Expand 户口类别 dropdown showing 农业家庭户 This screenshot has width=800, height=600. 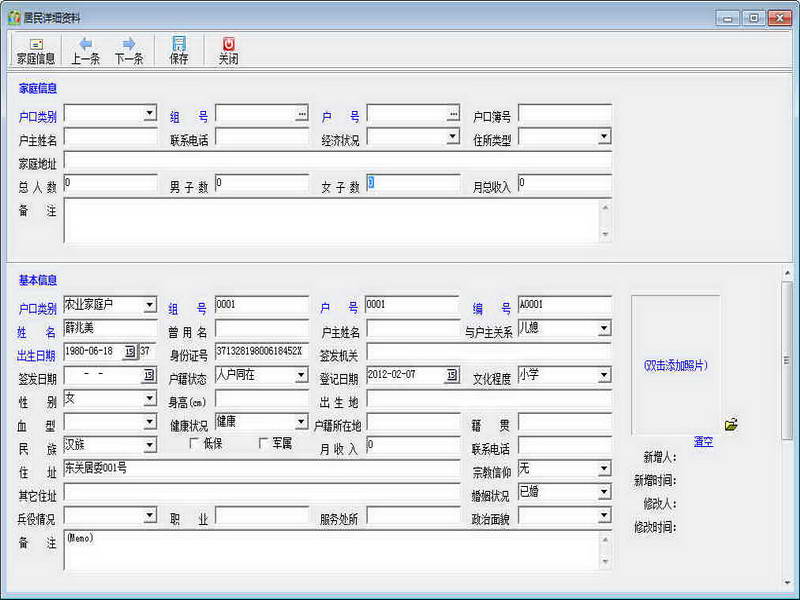coord(149,305)
